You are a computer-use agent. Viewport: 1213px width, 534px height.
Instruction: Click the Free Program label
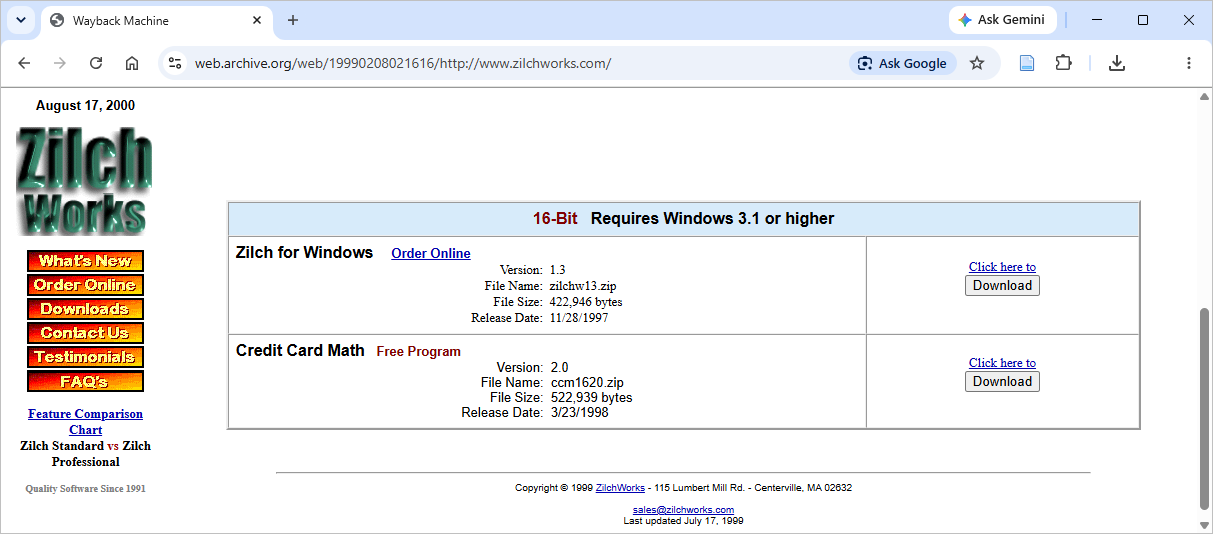(419, 351)
